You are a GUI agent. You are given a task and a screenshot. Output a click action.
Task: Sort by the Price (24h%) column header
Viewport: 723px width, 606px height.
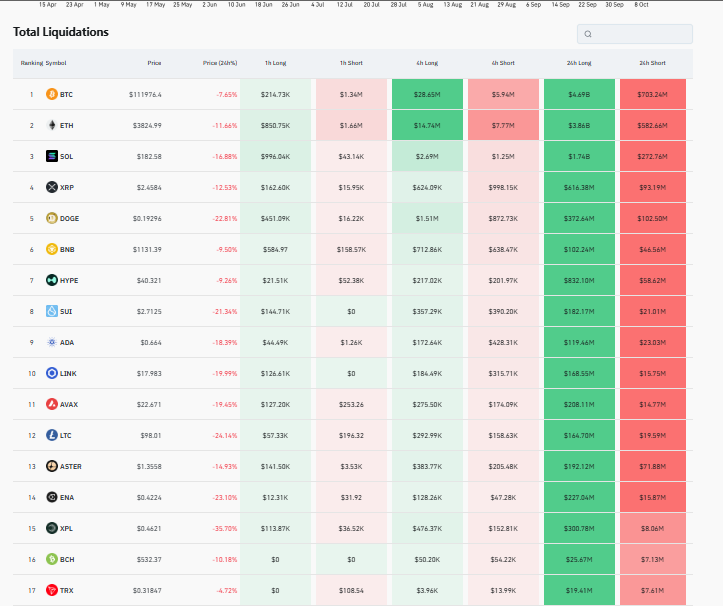point(220,63)
